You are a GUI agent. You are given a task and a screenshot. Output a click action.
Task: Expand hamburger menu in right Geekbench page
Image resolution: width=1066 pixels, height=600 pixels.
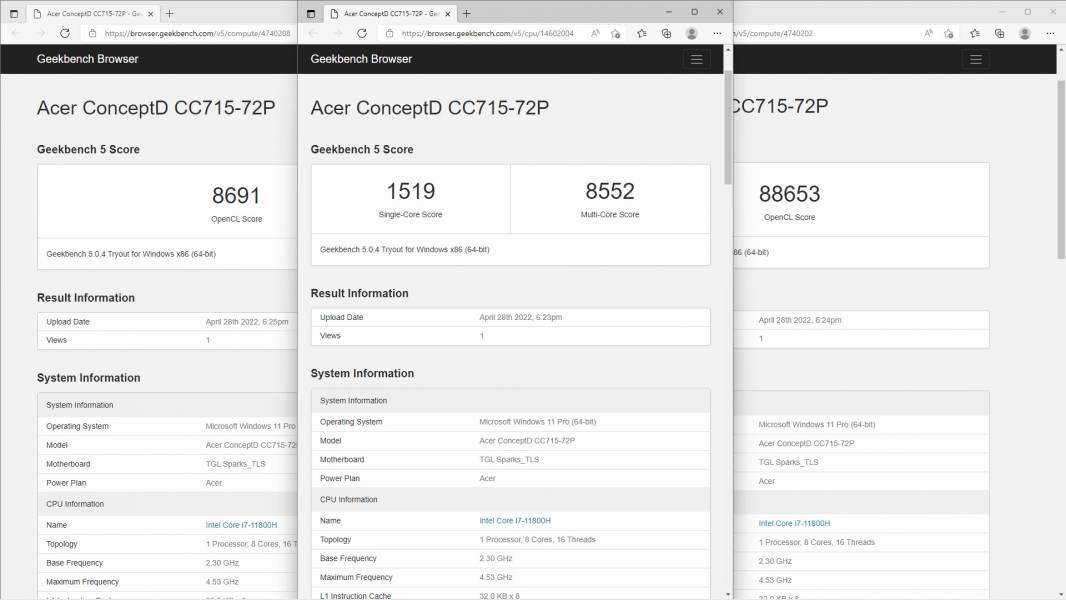coord(976,59)
